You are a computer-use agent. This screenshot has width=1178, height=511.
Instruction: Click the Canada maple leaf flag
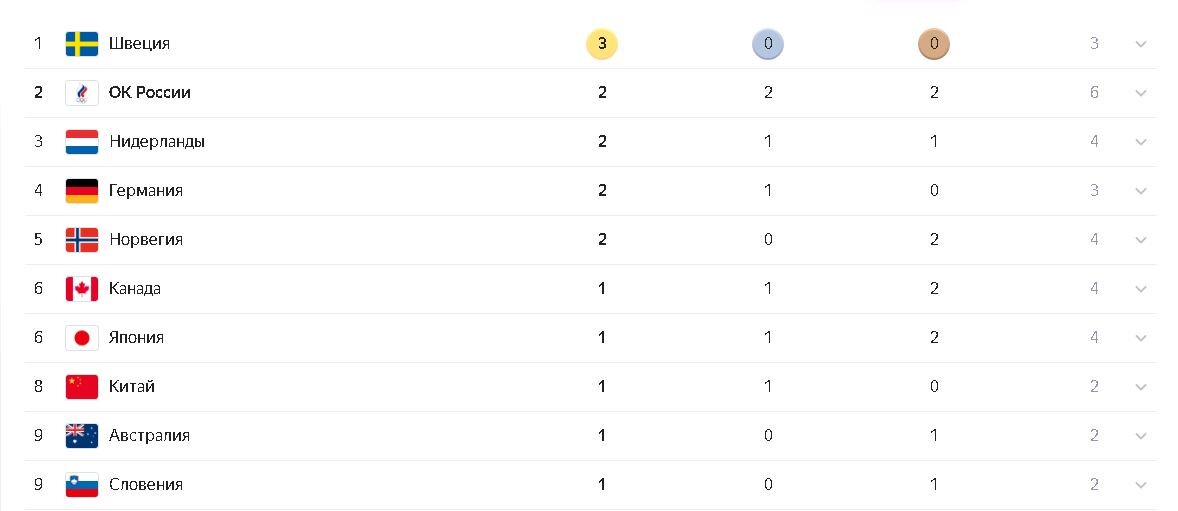82,289
